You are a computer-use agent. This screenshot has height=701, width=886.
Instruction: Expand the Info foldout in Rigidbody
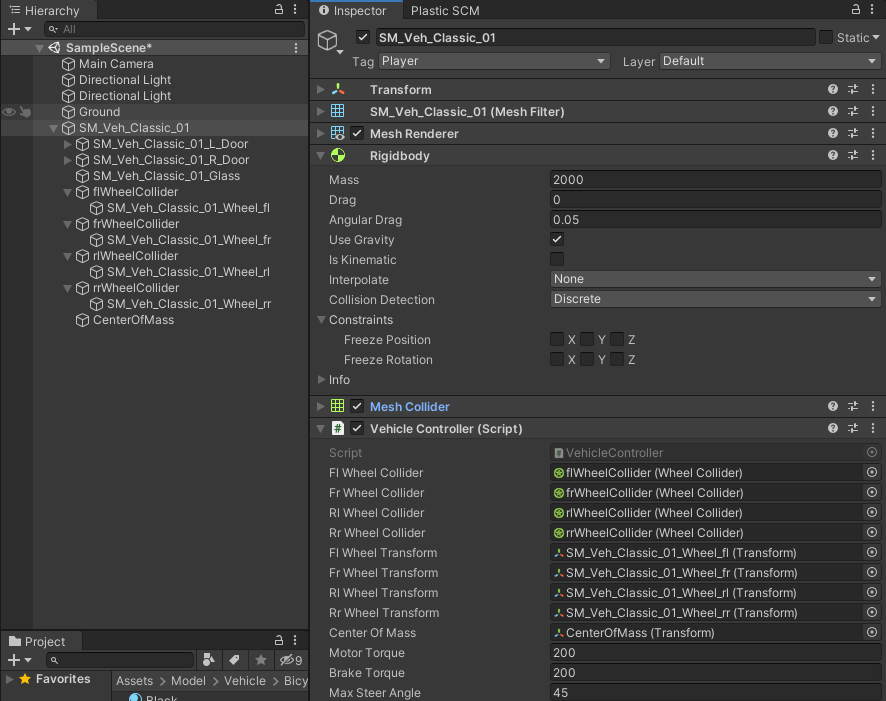pyautogui.click(x=321, y=380)
